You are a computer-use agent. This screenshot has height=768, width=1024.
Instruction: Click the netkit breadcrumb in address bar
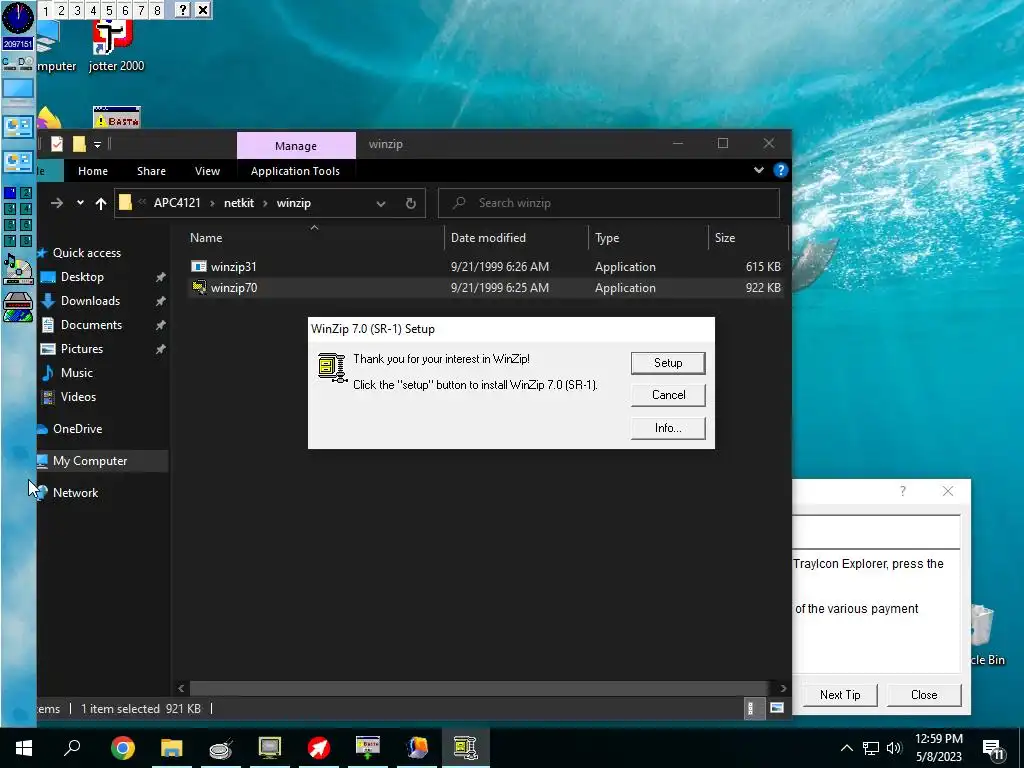click(x=238, y=203)
